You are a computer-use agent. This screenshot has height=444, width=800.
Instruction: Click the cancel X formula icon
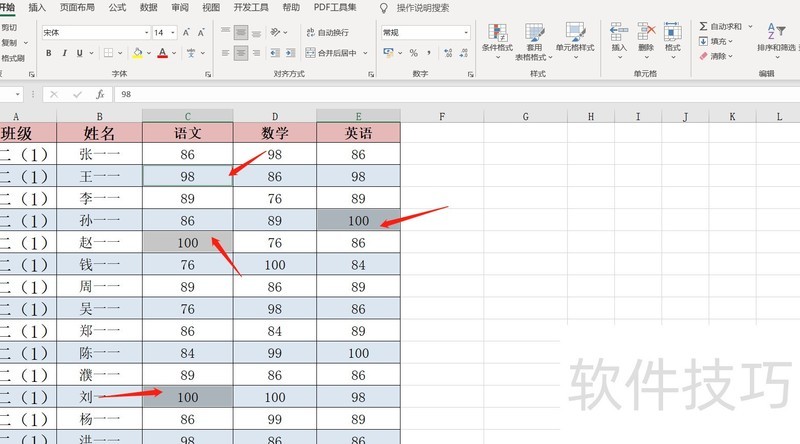[54, 94]
